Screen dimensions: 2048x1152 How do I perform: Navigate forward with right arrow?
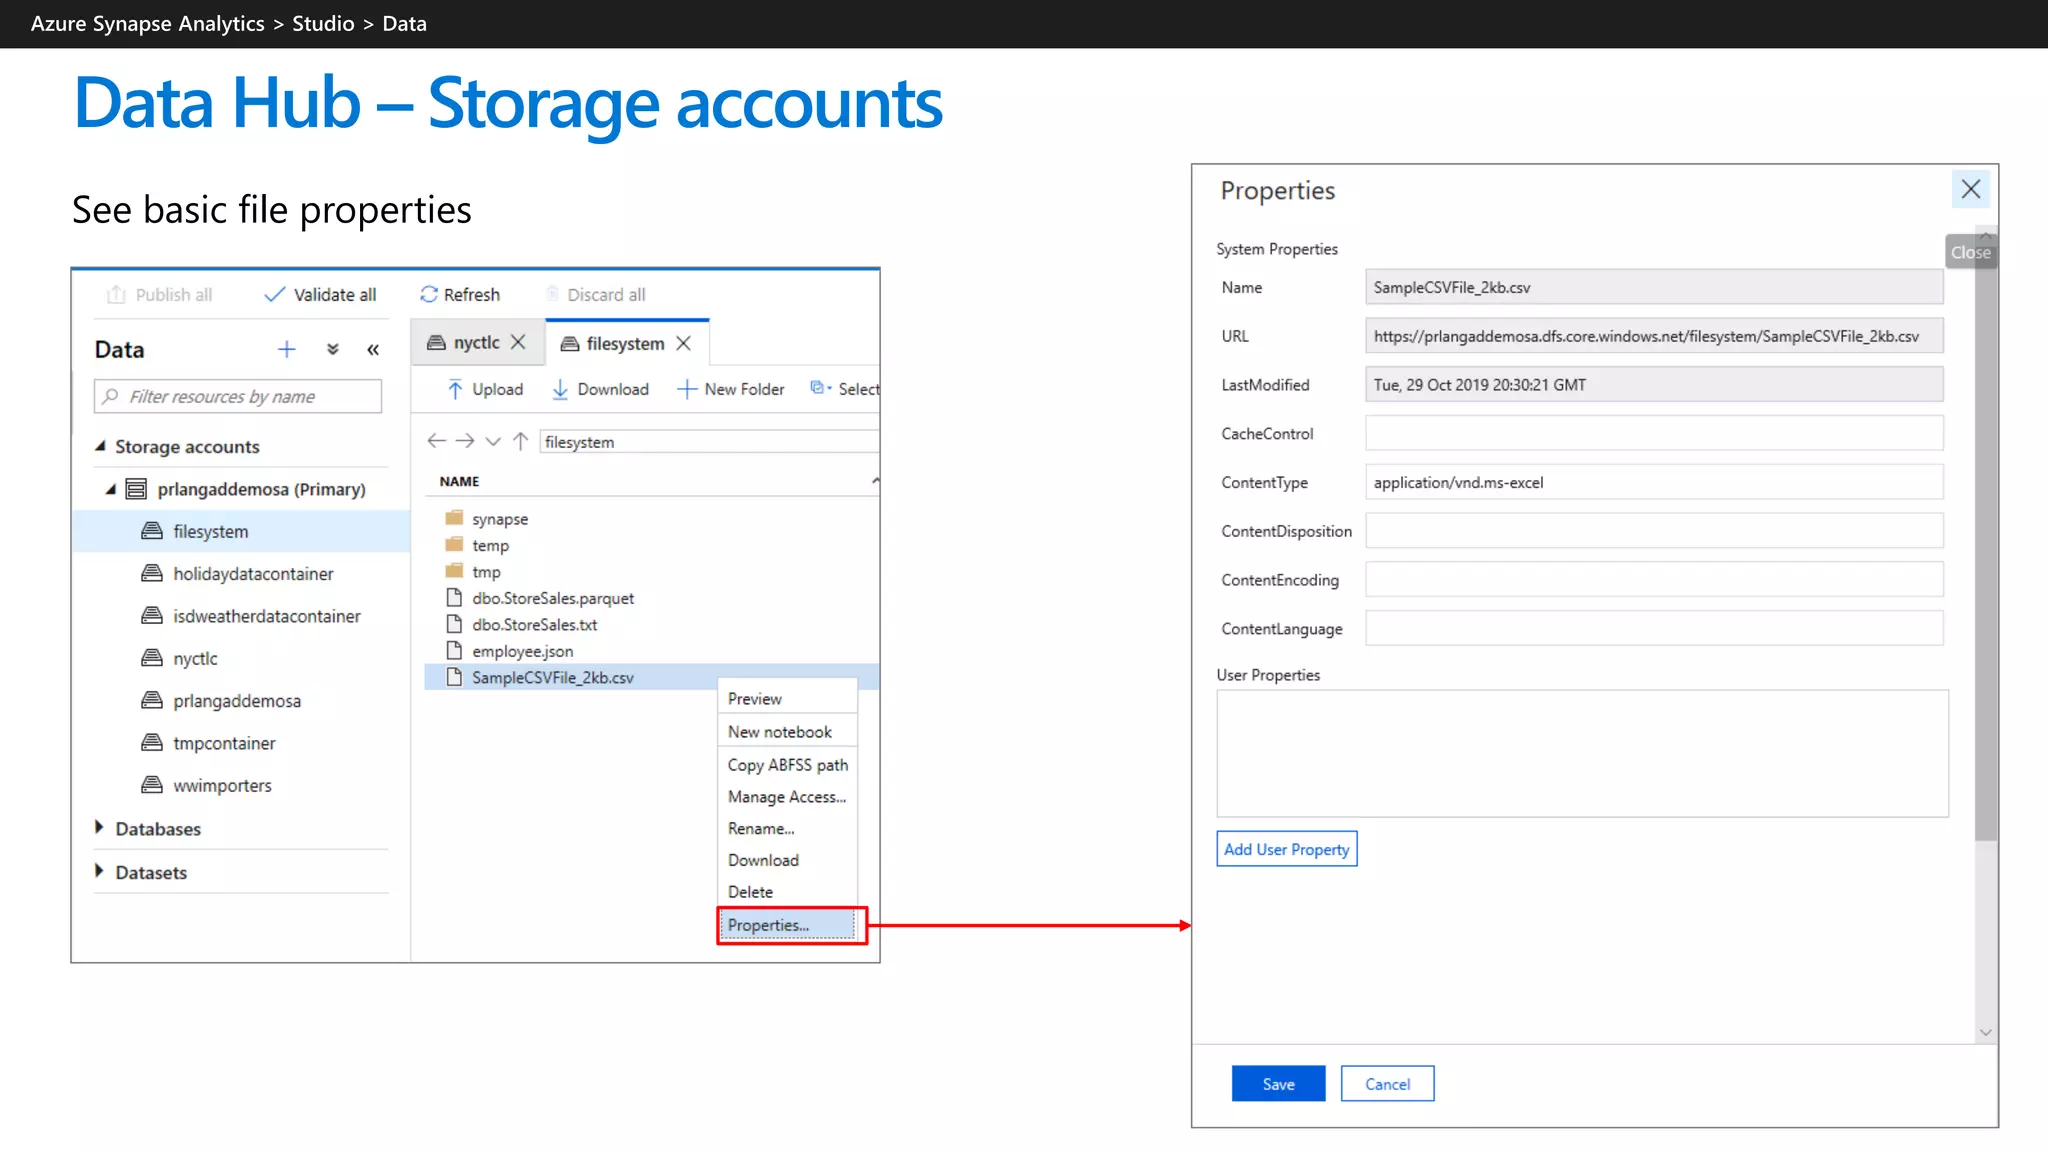(465, 441)
